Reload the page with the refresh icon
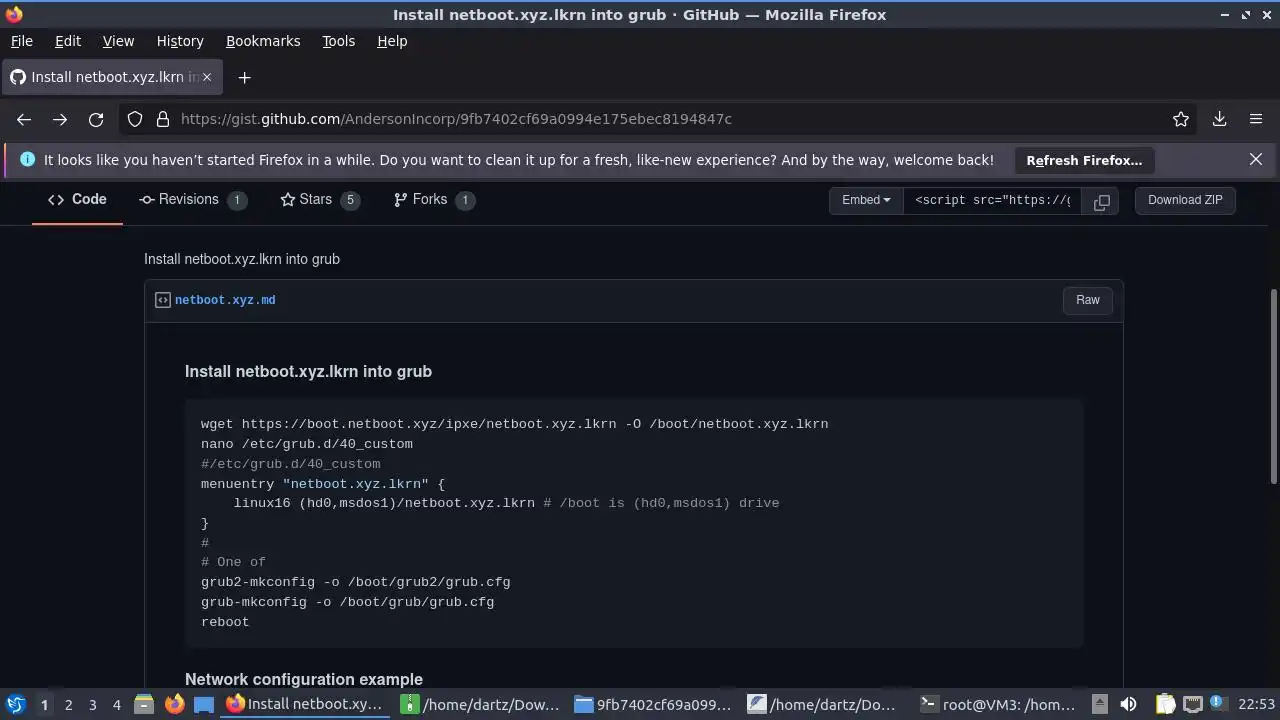Image resolution: width=1280 pixels, height=720 pixels. tap(96, 119)
